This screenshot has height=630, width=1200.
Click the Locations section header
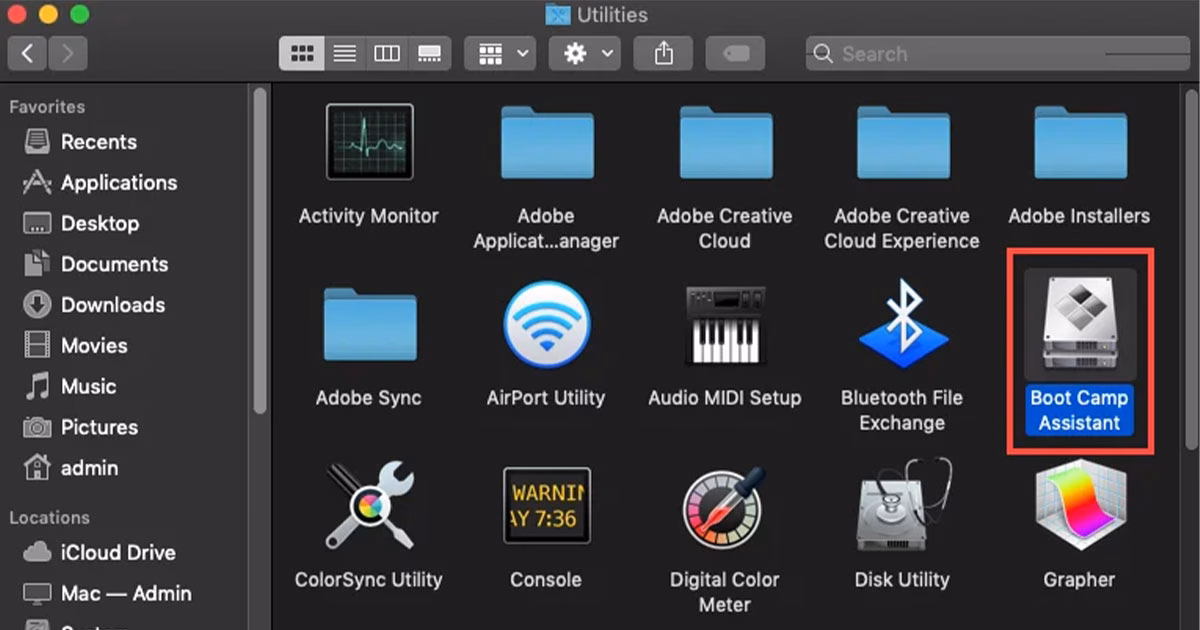(49, 518)
